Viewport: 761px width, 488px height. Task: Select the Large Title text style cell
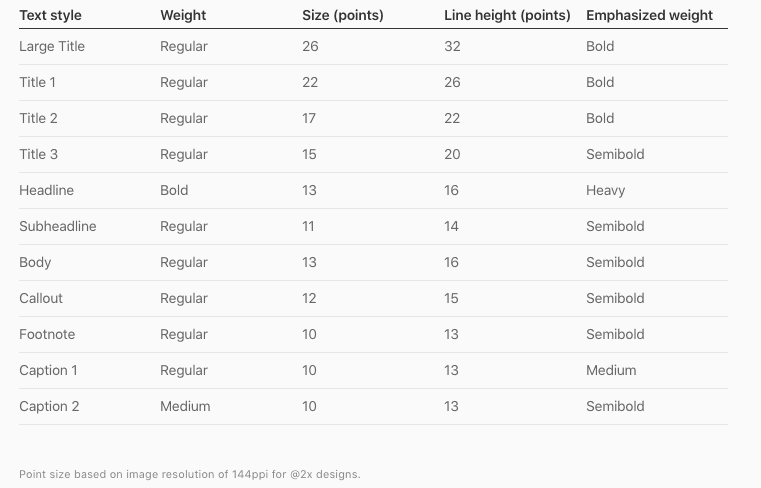pyautogui.click(x=52, y=46)
